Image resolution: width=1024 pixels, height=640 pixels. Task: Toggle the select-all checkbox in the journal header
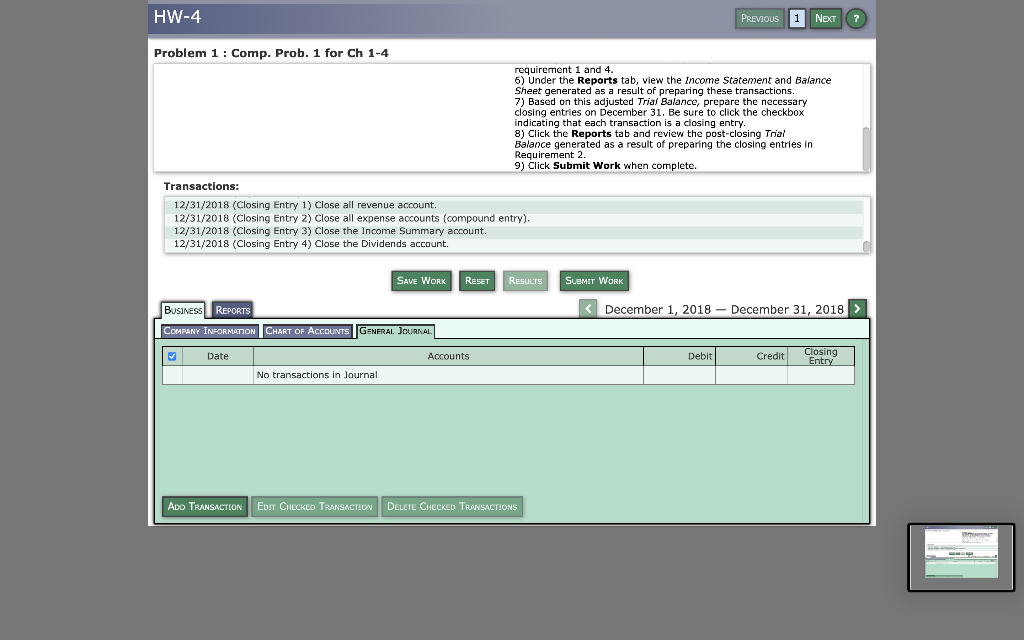(171, 356)
